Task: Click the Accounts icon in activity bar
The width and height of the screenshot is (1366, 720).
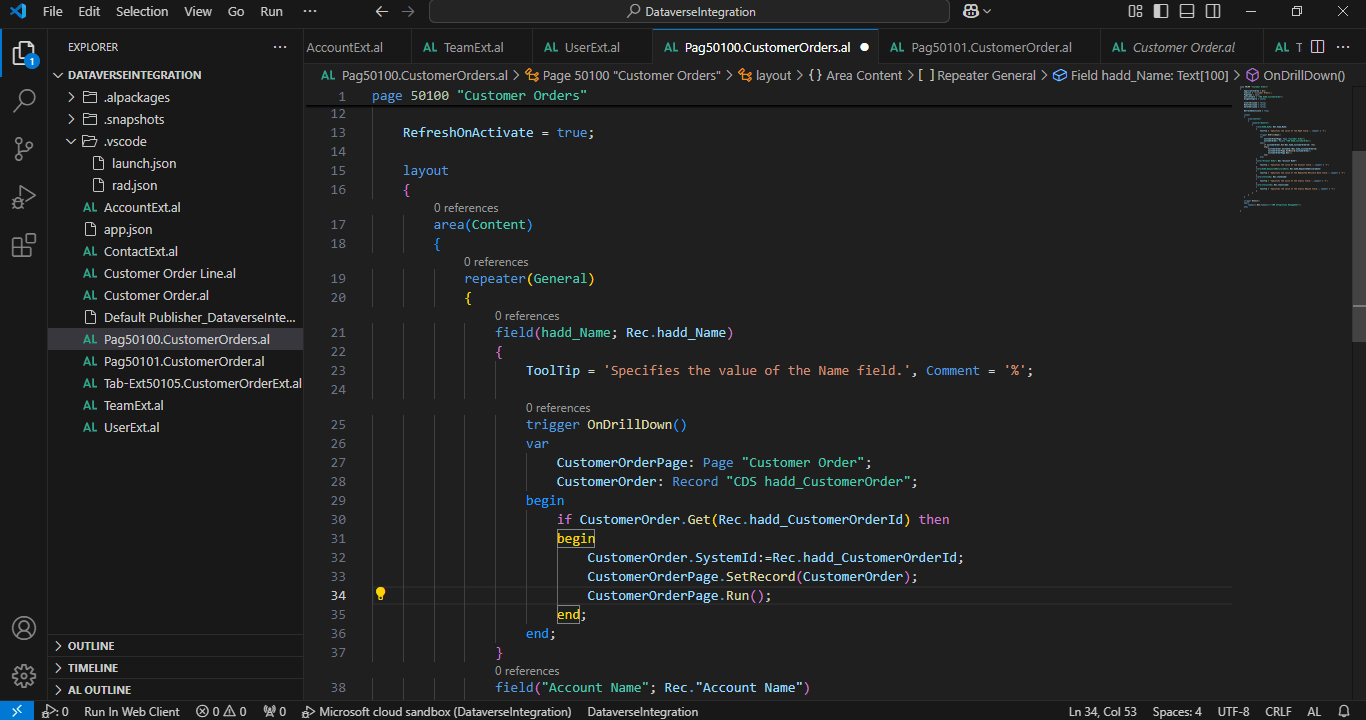Action: 24,629
